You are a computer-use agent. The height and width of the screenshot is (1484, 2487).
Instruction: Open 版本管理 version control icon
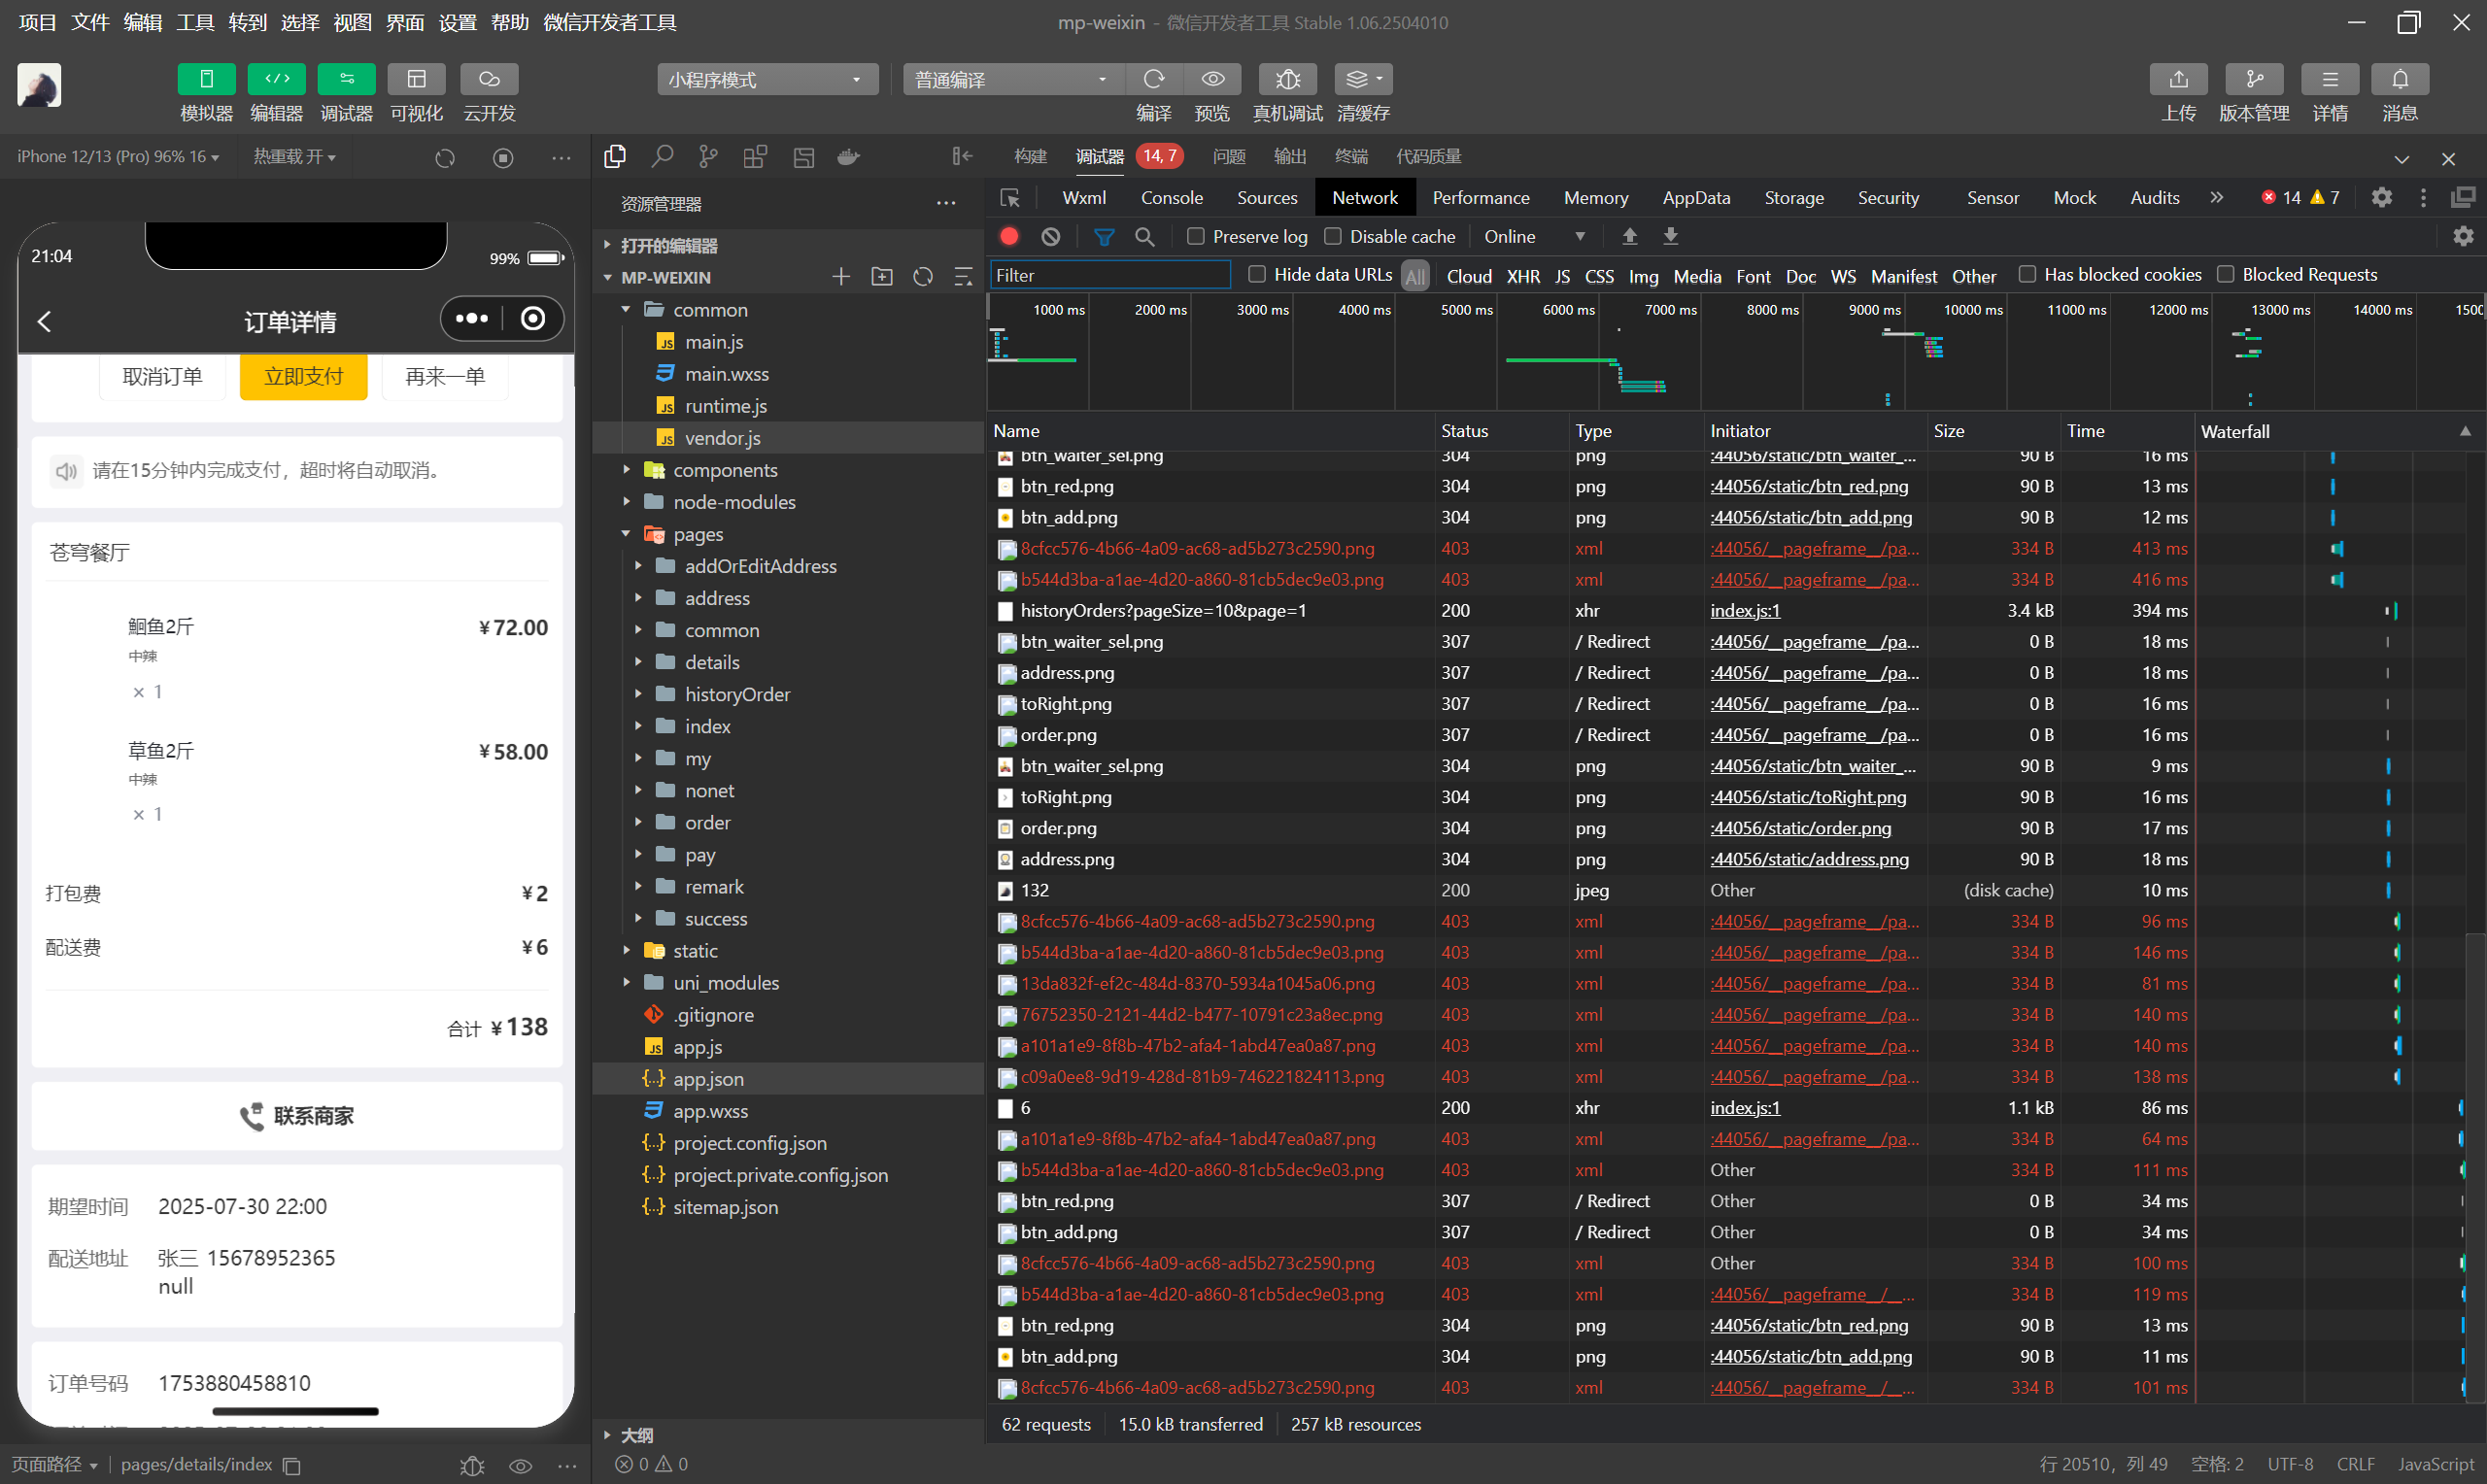click(x=2253, y=79)
